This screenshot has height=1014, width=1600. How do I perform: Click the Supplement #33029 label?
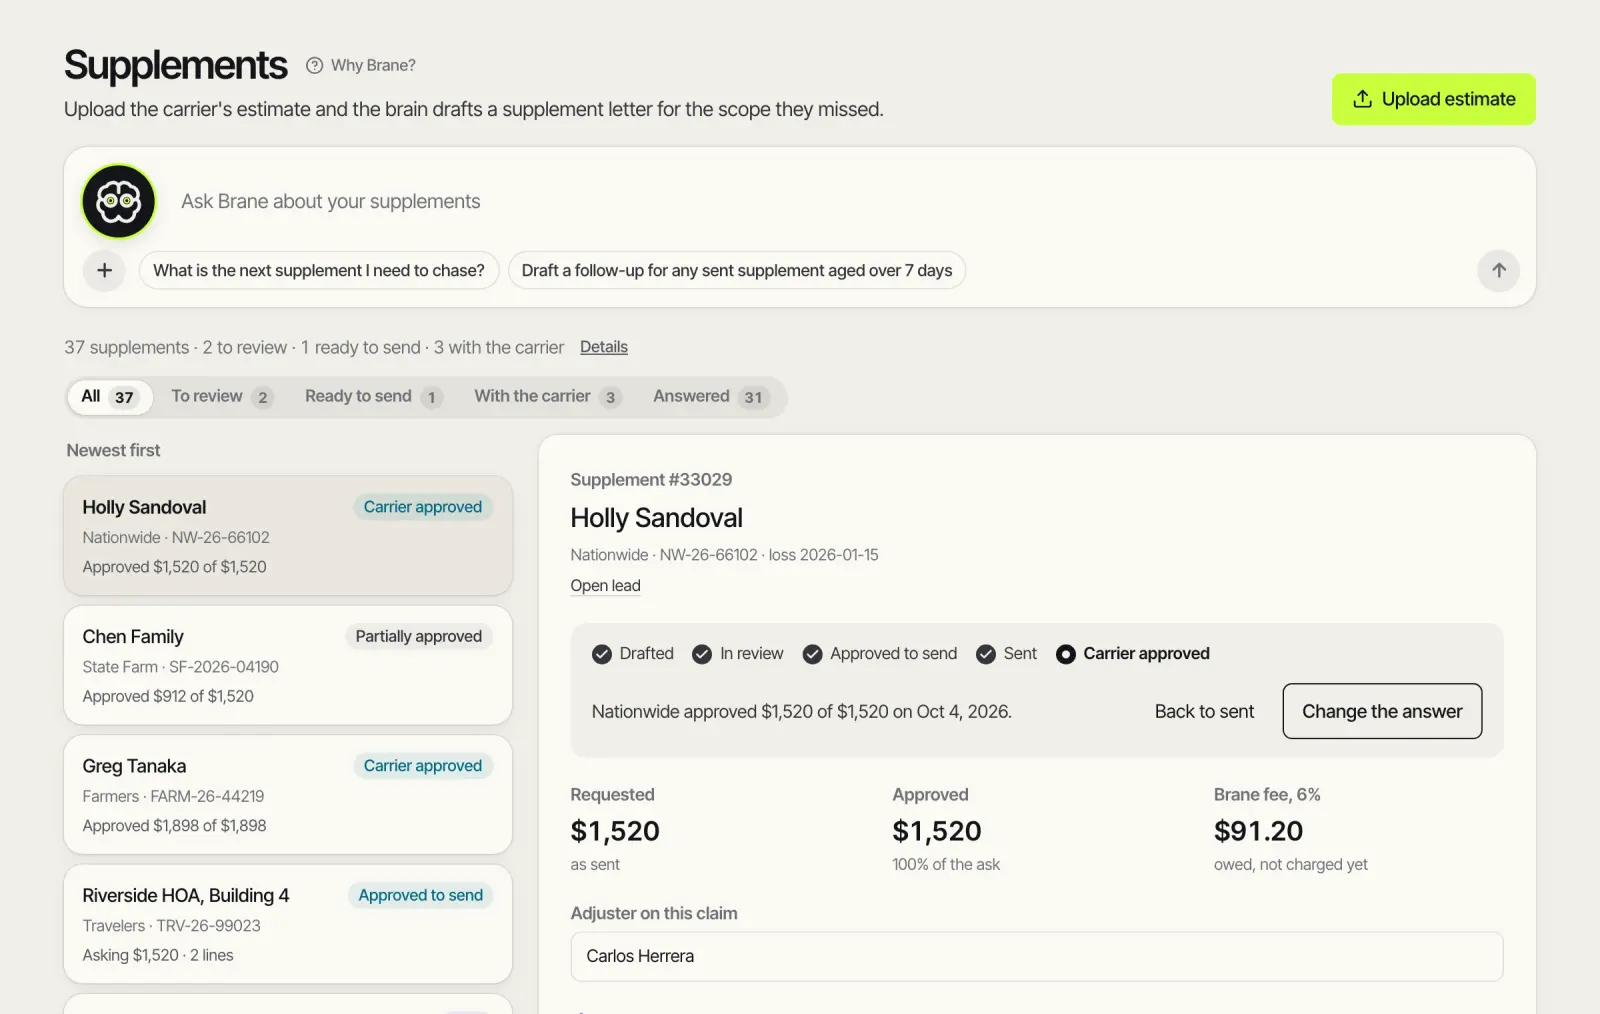point(651,479)
